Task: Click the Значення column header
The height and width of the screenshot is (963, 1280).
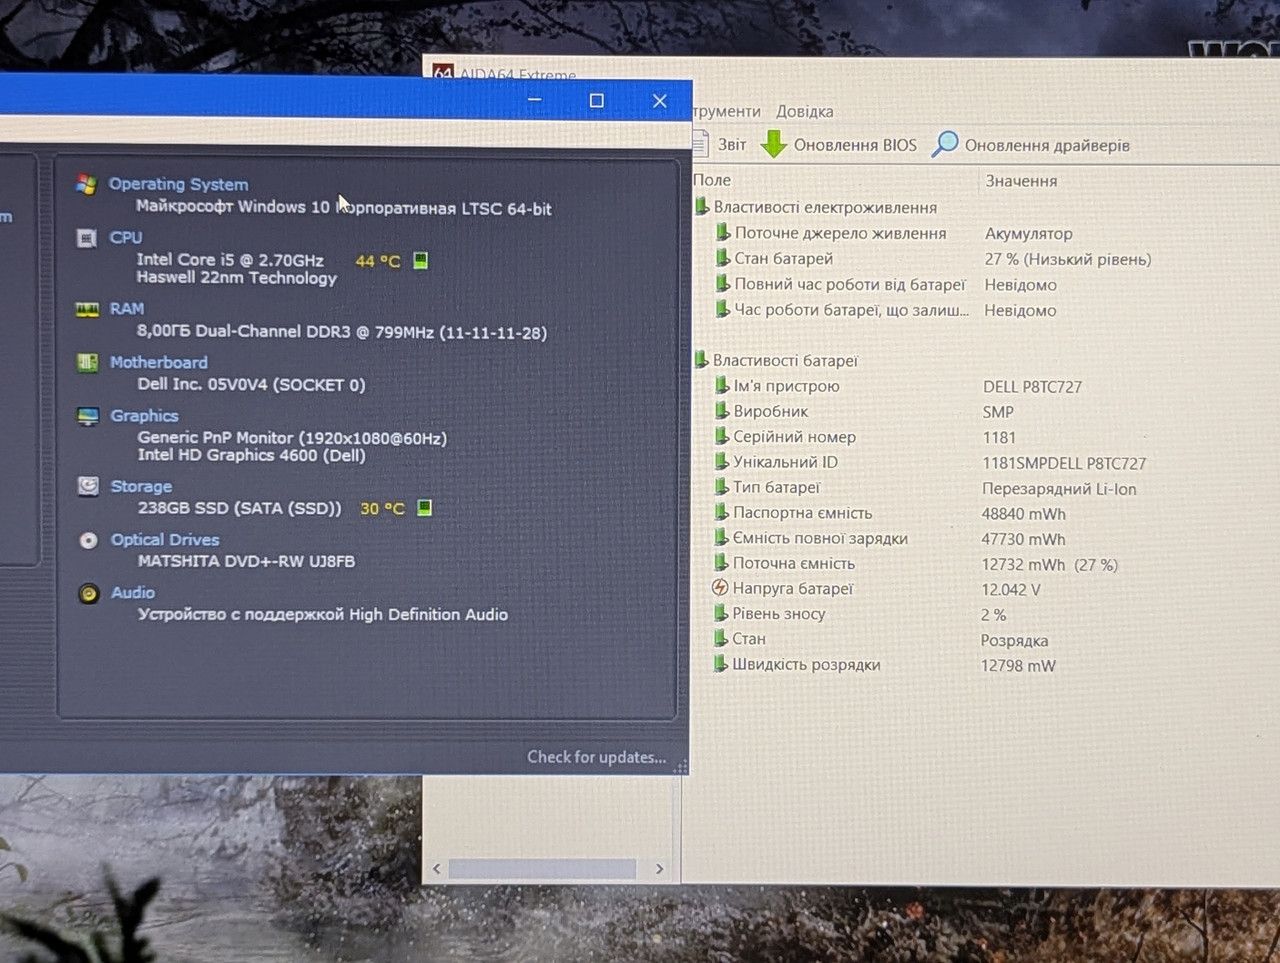Action: tap(1021, 181)
